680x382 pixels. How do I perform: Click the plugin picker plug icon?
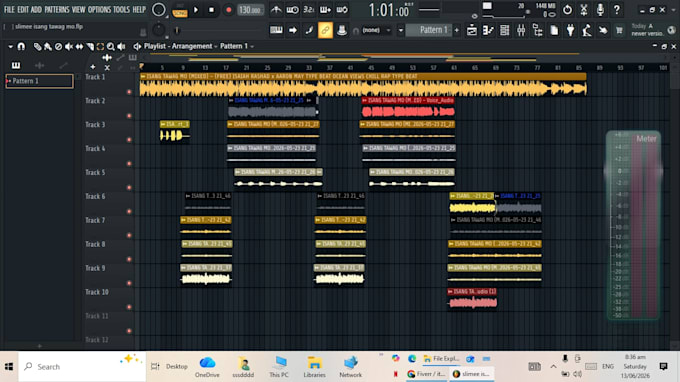pyautogui.click(x=570, y=30)
